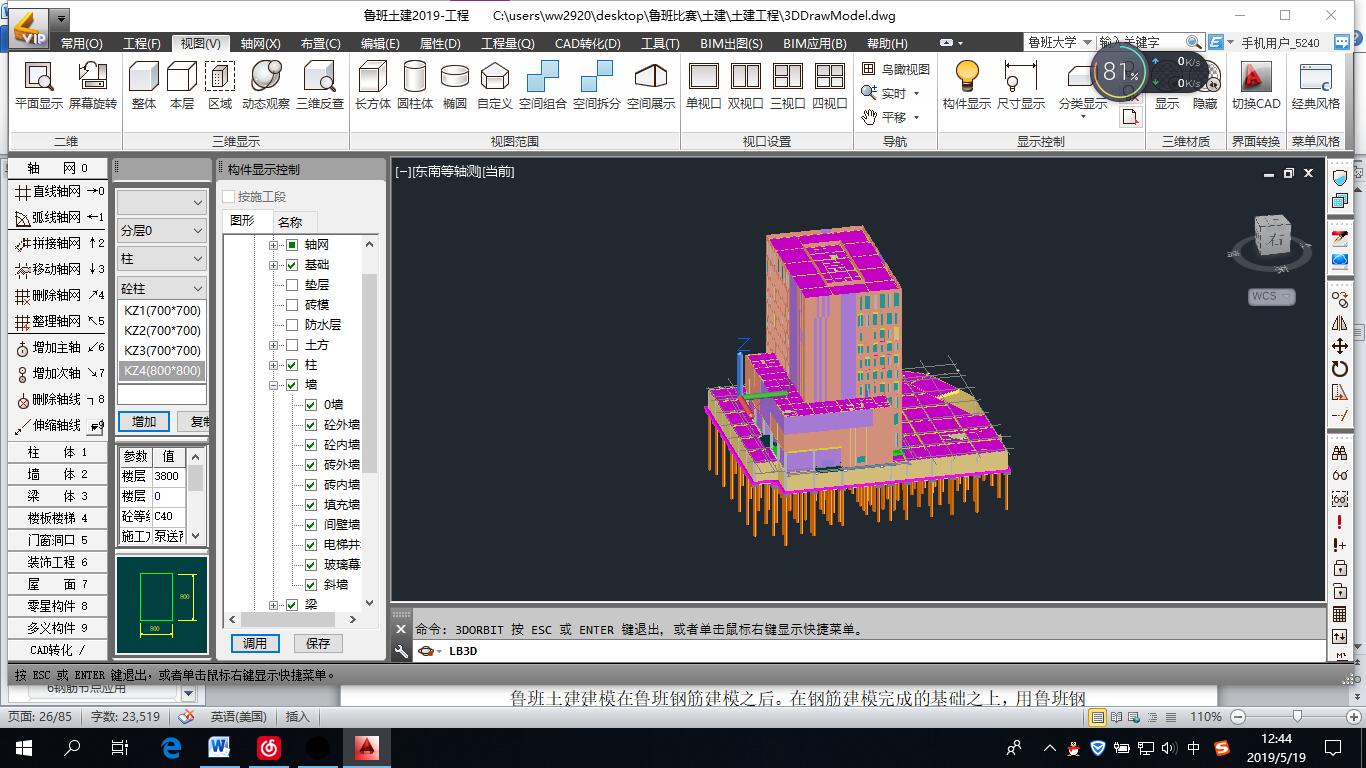The width and height of the screenshot is (1366, 768).
Task: Open the 平移 pan dropdown arrow
Action: point(916,117)
